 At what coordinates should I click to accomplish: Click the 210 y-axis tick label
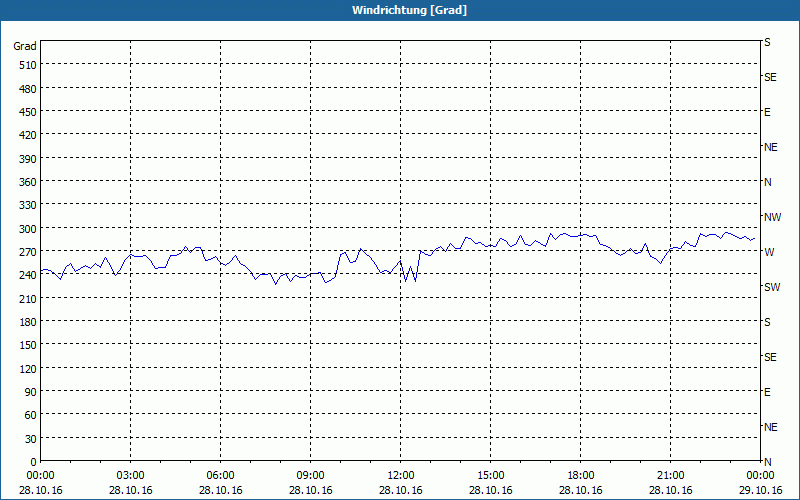pyautogui.click(x=28, y=298)
